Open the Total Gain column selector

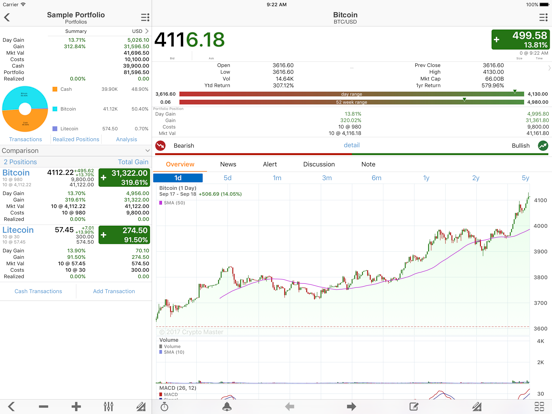pyautogui.click(x=133, y=162)
